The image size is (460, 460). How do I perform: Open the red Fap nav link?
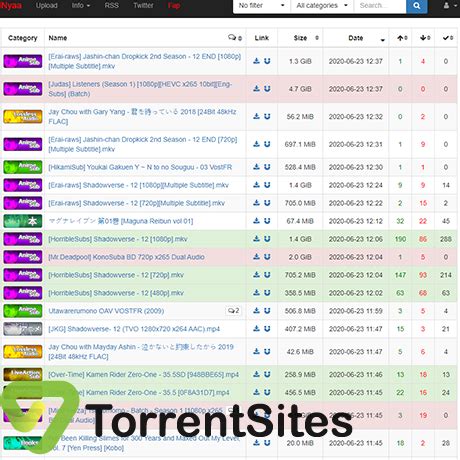[174, 6]
